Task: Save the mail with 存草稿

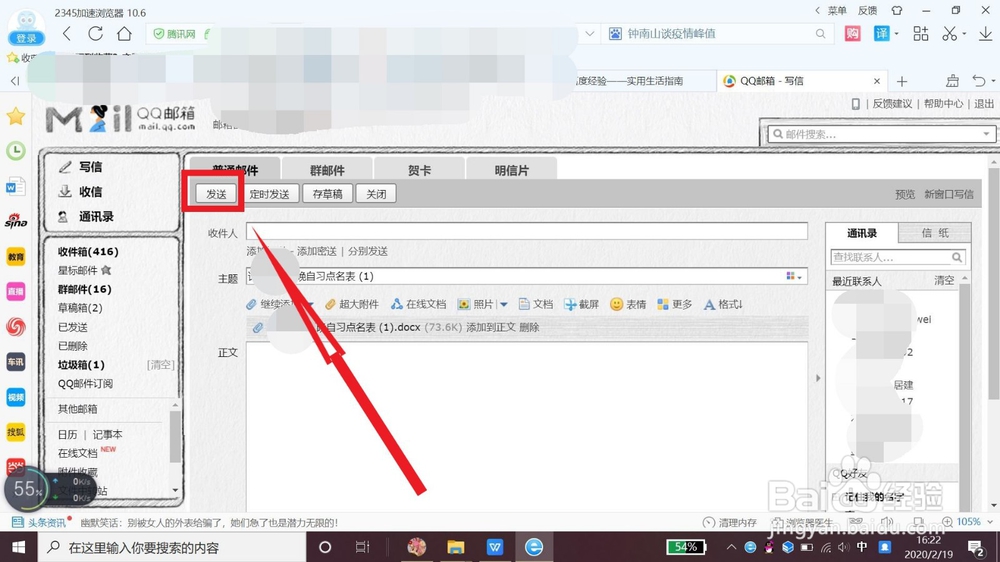Action: 328,194
